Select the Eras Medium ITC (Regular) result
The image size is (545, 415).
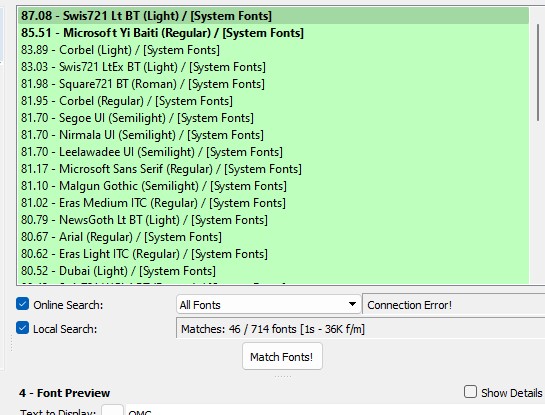tap(274, 203)
